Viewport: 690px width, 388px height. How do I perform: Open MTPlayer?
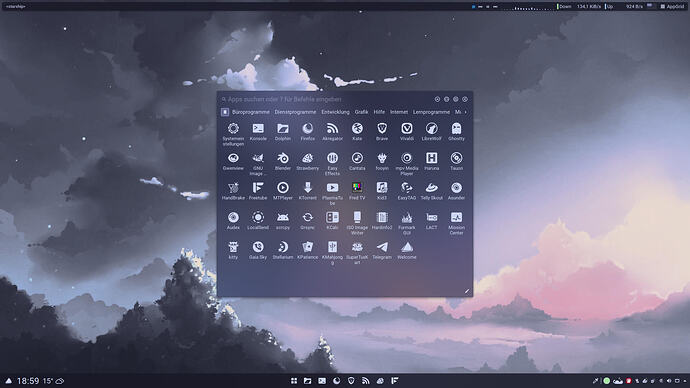[x=283, y=191]
